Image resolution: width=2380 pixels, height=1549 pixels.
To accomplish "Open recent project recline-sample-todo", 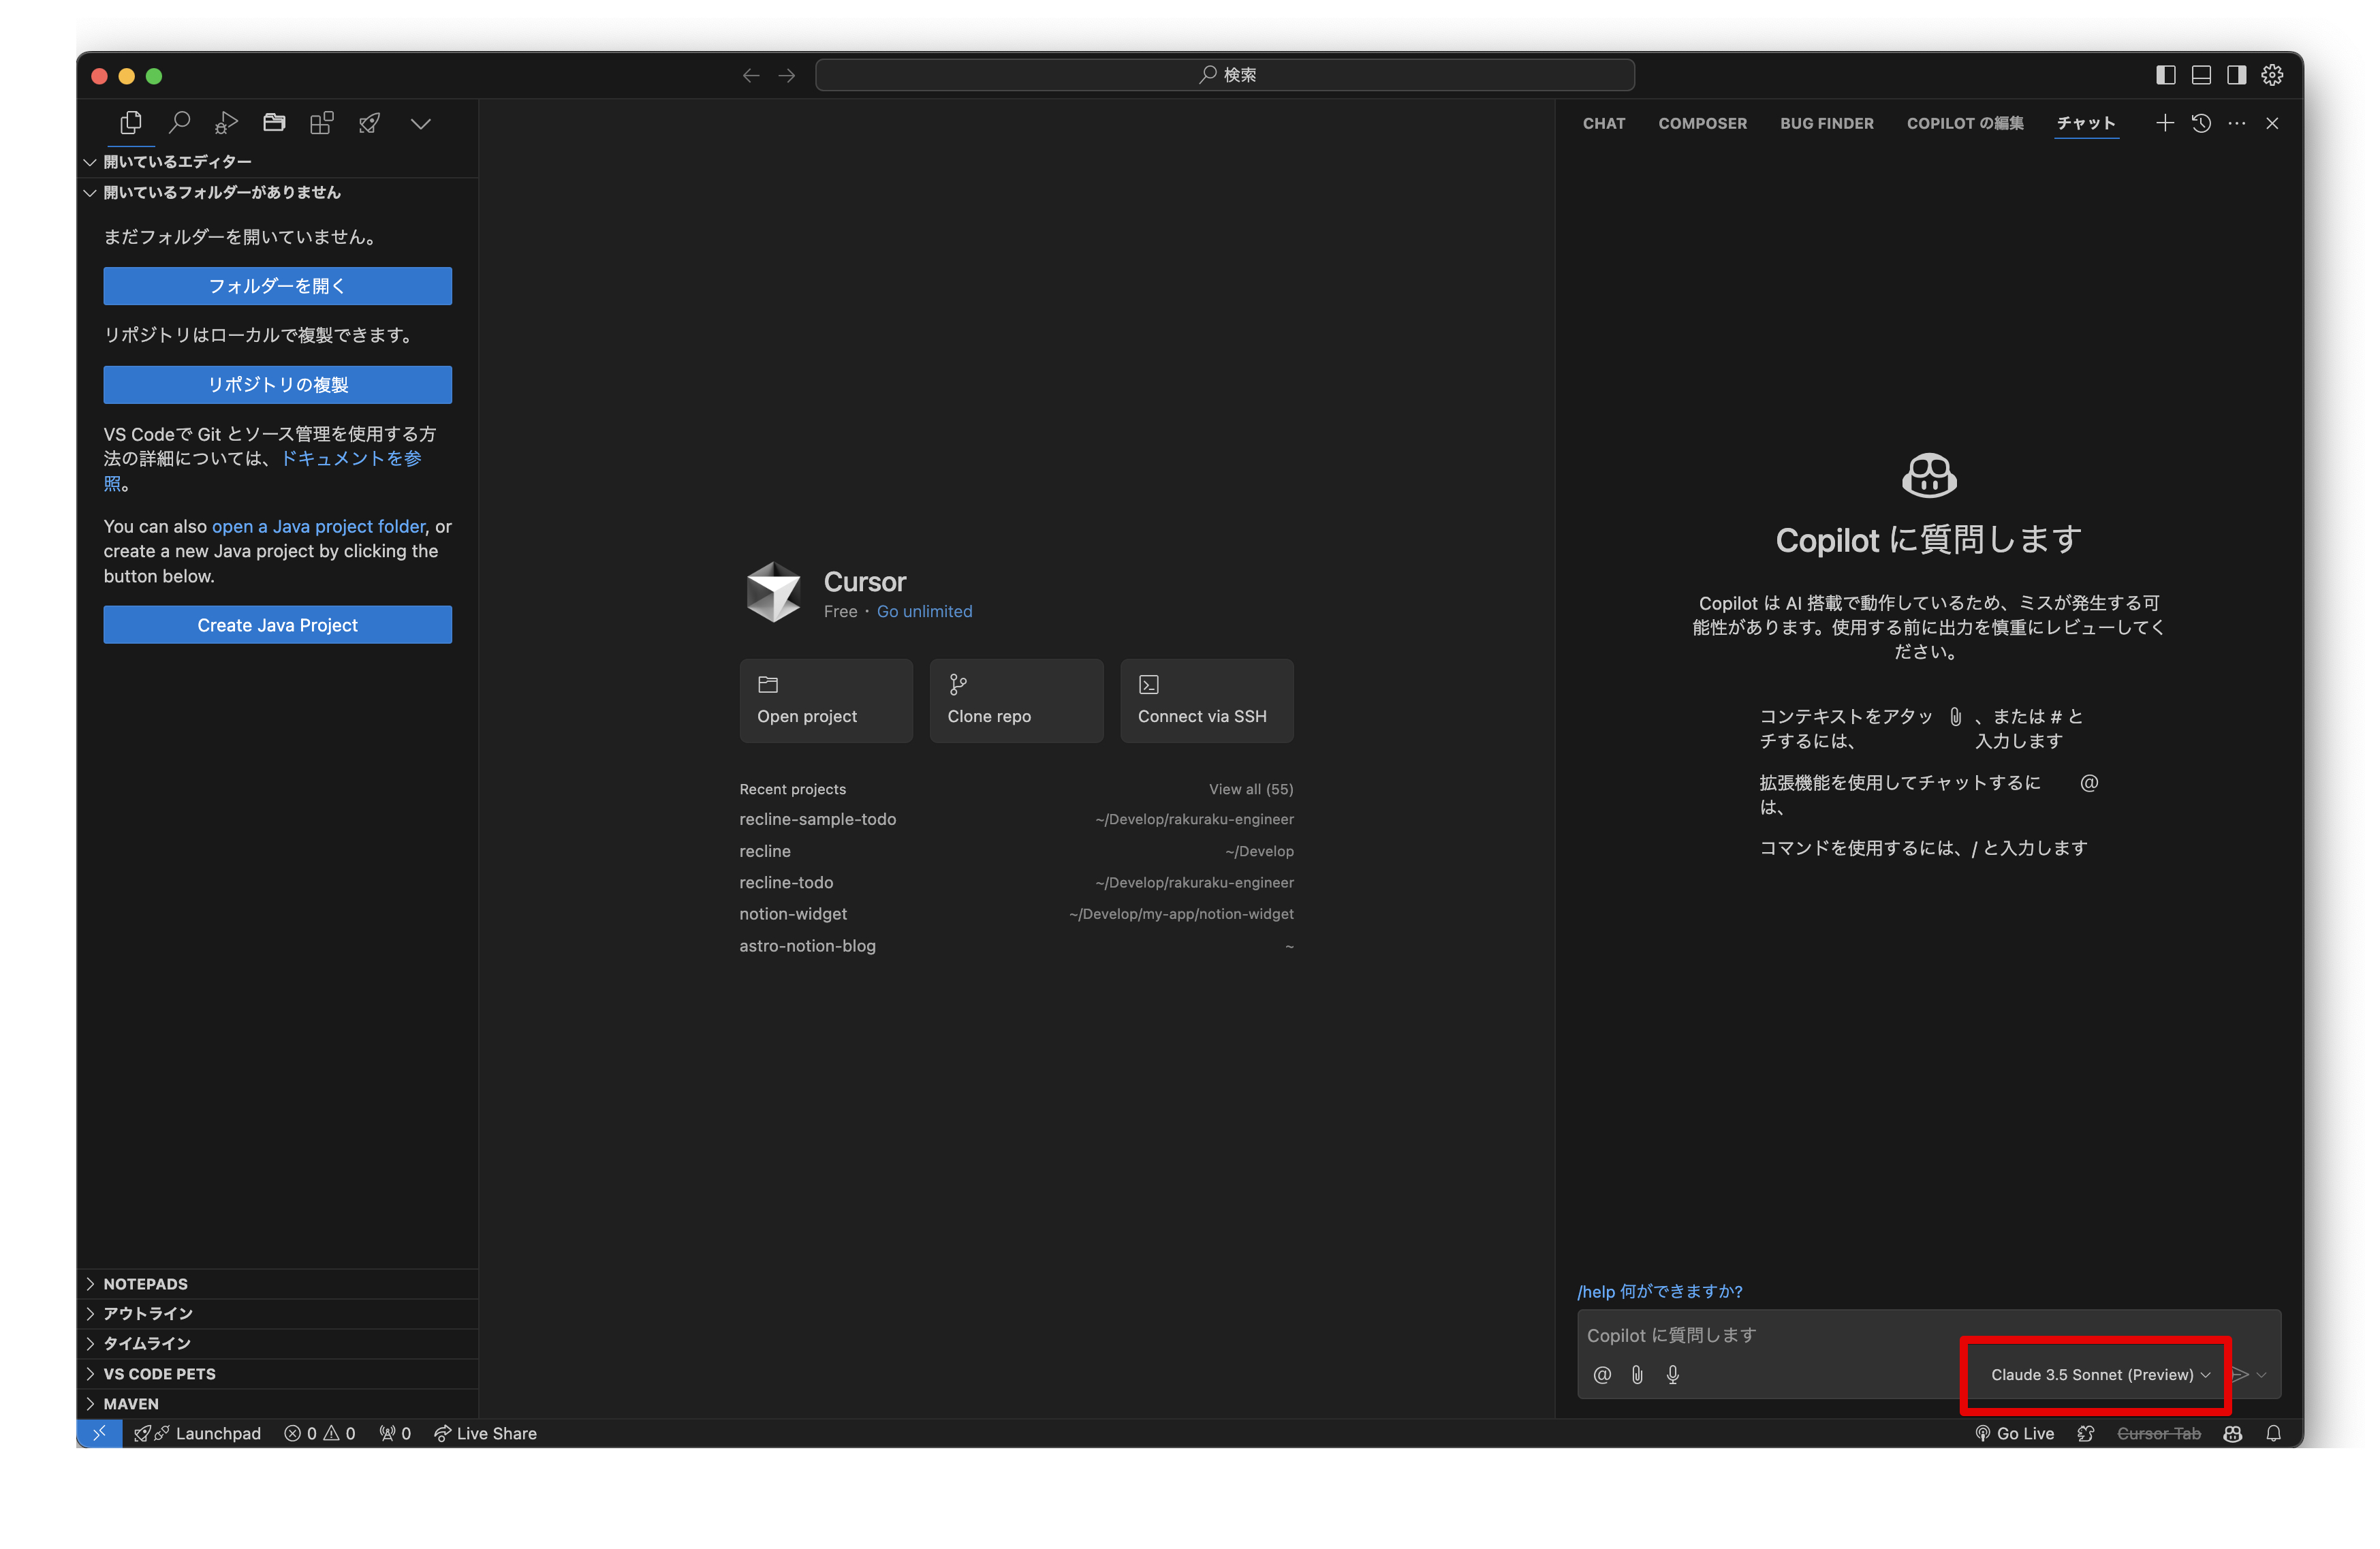I will pos(1016,819).
